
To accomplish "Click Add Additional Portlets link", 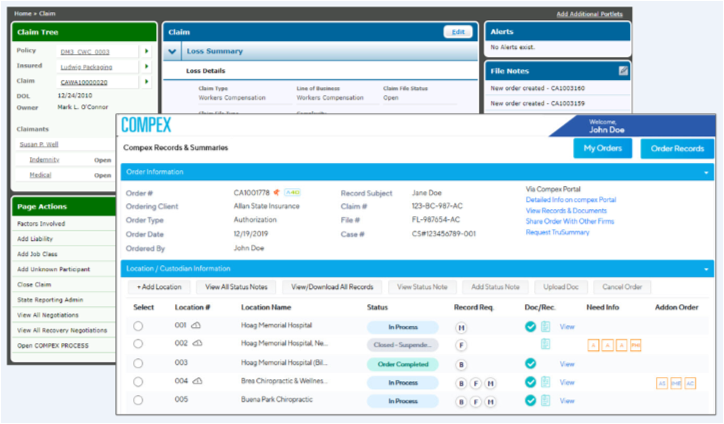I will (x=589, y=14).
